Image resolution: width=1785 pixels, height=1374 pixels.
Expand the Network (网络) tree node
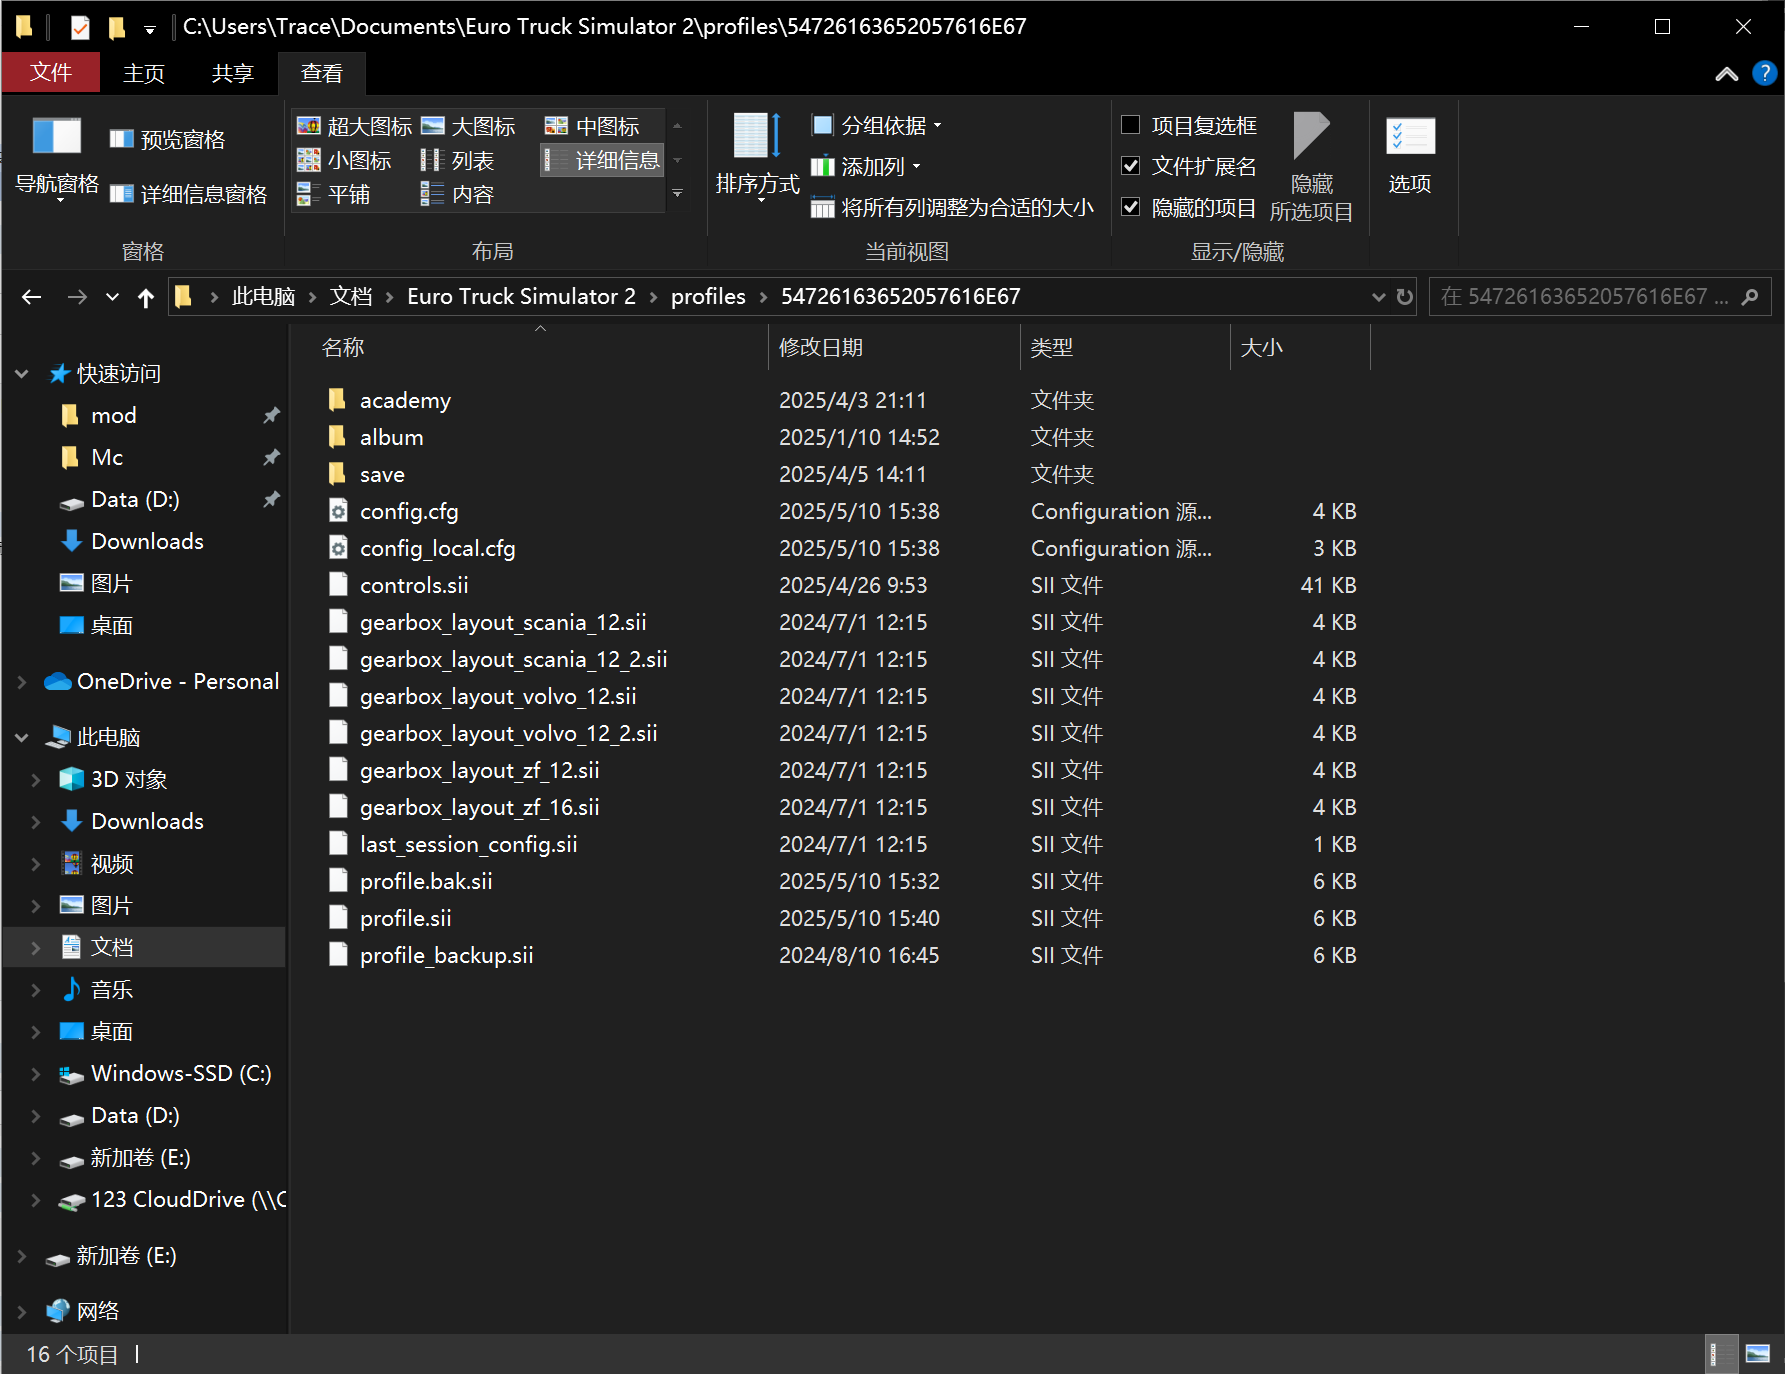pyautogui.click(x=22, y=1312)
